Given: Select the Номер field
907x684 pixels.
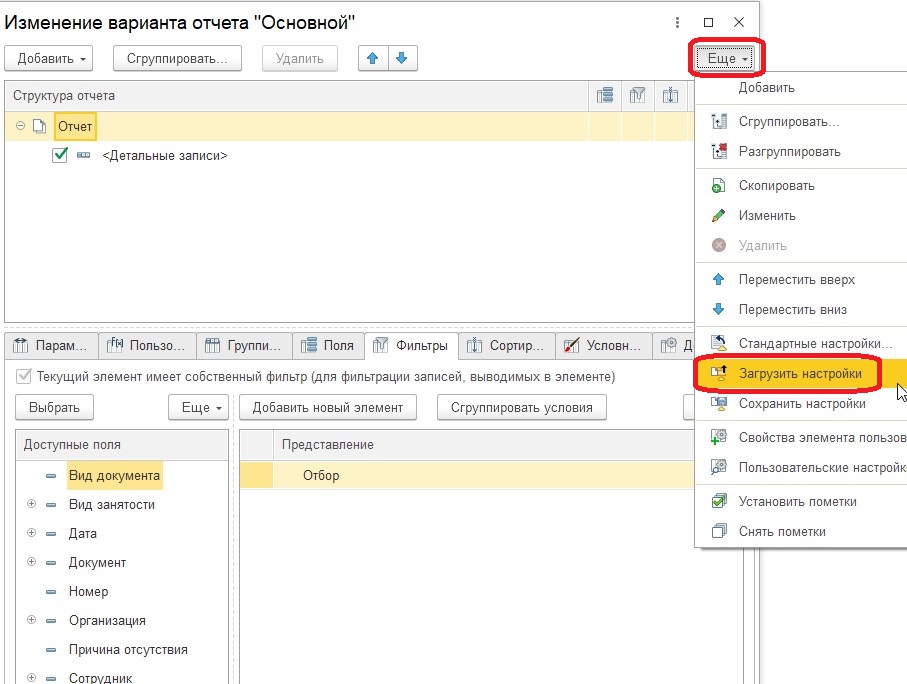Looking at the screenshot, I should (x=88, y=591).
